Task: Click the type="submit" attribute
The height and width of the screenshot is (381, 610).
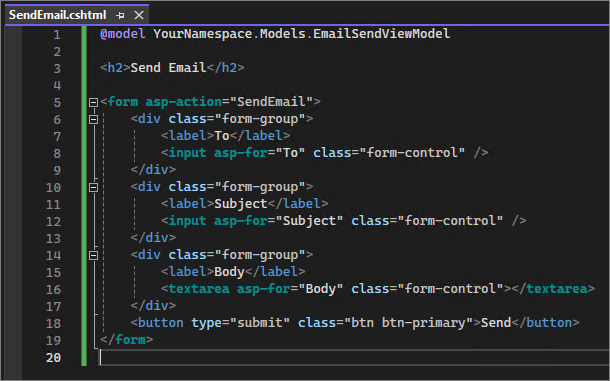Action: click(241, 323)
